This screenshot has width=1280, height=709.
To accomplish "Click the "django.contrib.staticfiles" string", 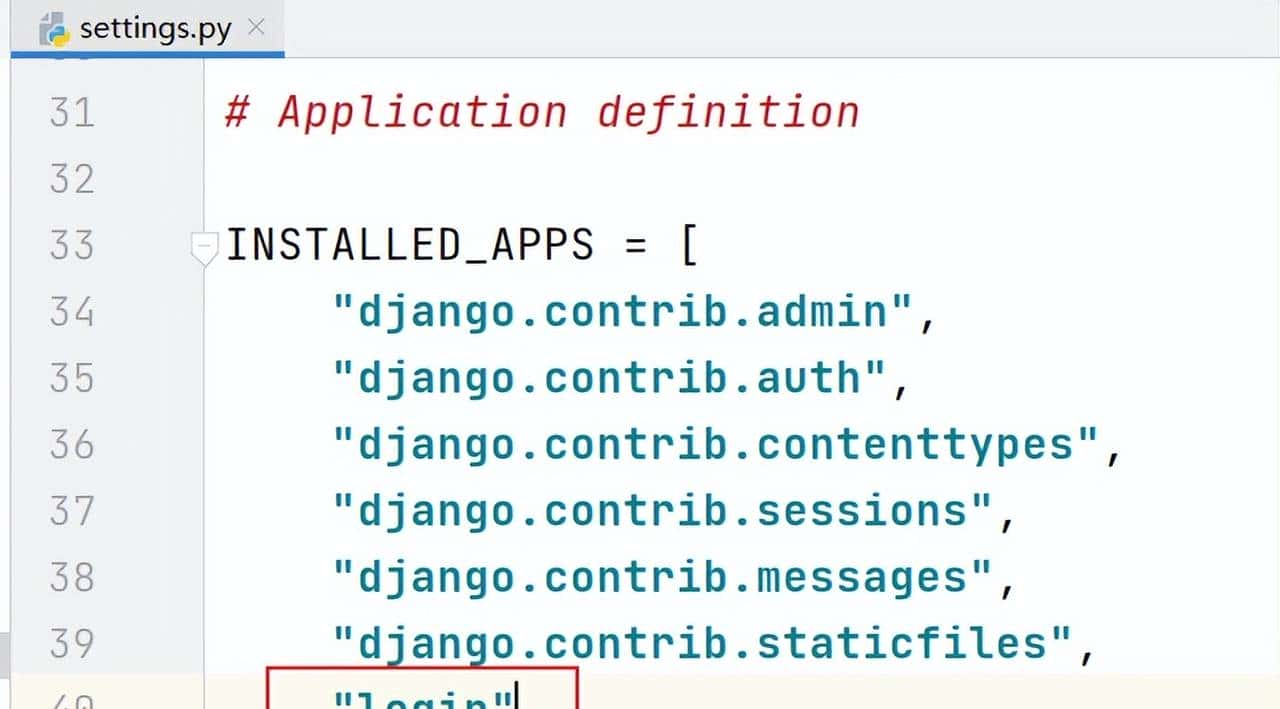I will click(702, 643).
